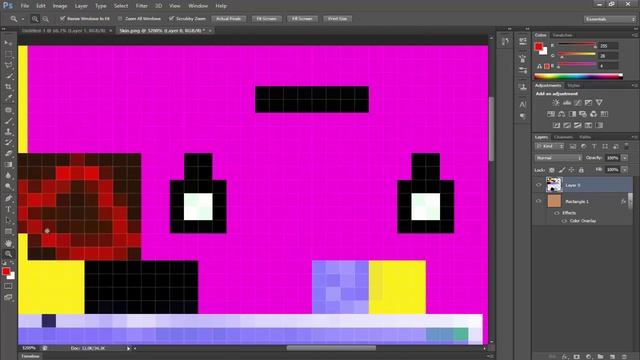640x360 pixels.
Task: Add a Brightness/Contrast adjustment
Action: click(x=556, y=103)
